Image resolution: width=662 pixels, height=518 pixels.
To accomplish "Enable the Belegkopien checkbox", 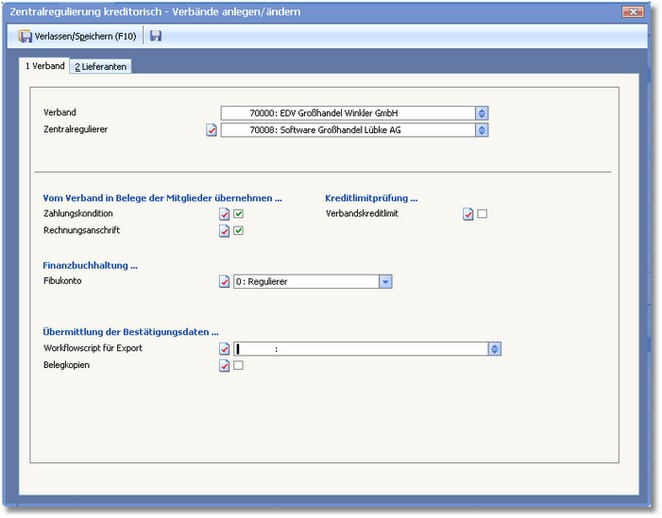I will [239, 366].
